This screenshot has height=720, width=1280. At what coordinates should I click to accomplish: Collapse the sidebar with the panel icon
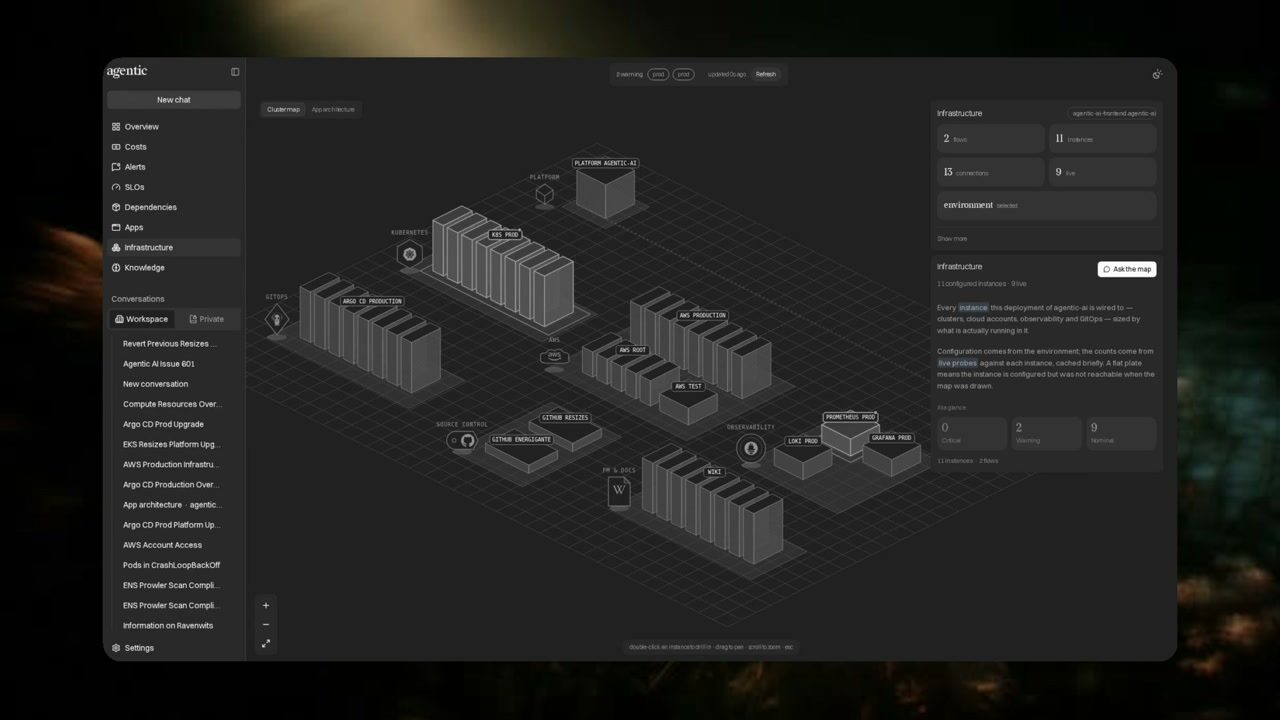pos(235,72)
